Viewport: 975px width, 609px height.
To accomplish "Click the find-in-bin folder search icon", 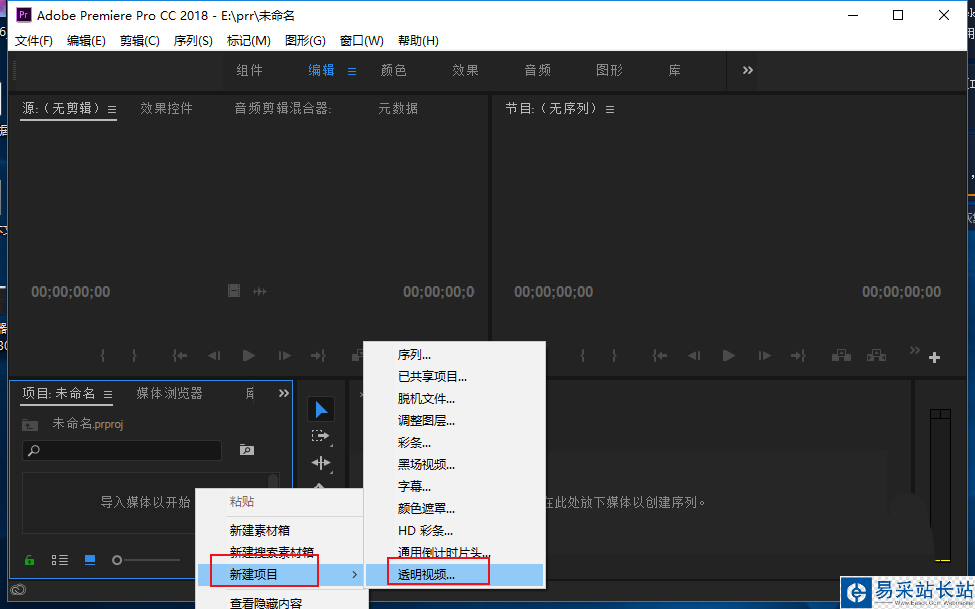I will pos(246,450).
